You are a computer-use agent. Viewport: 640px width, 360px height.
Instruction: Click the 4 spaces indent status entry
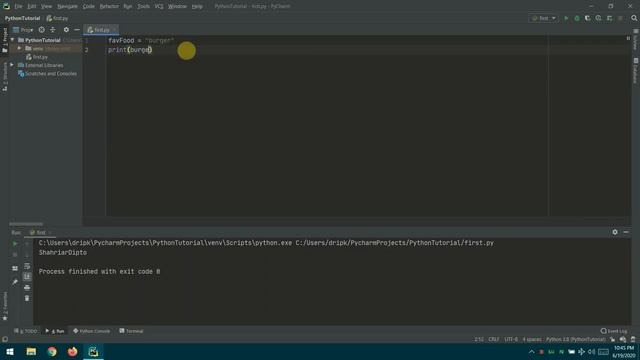tap(532, 340)
